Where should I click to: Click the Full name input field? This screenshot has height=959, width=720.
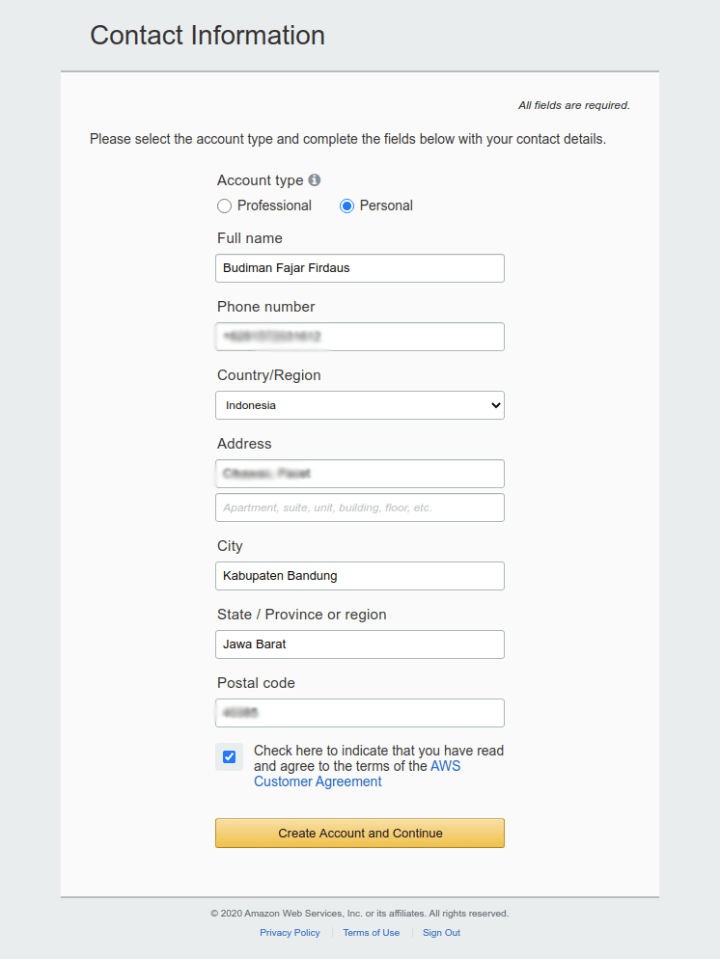[360, 268]
